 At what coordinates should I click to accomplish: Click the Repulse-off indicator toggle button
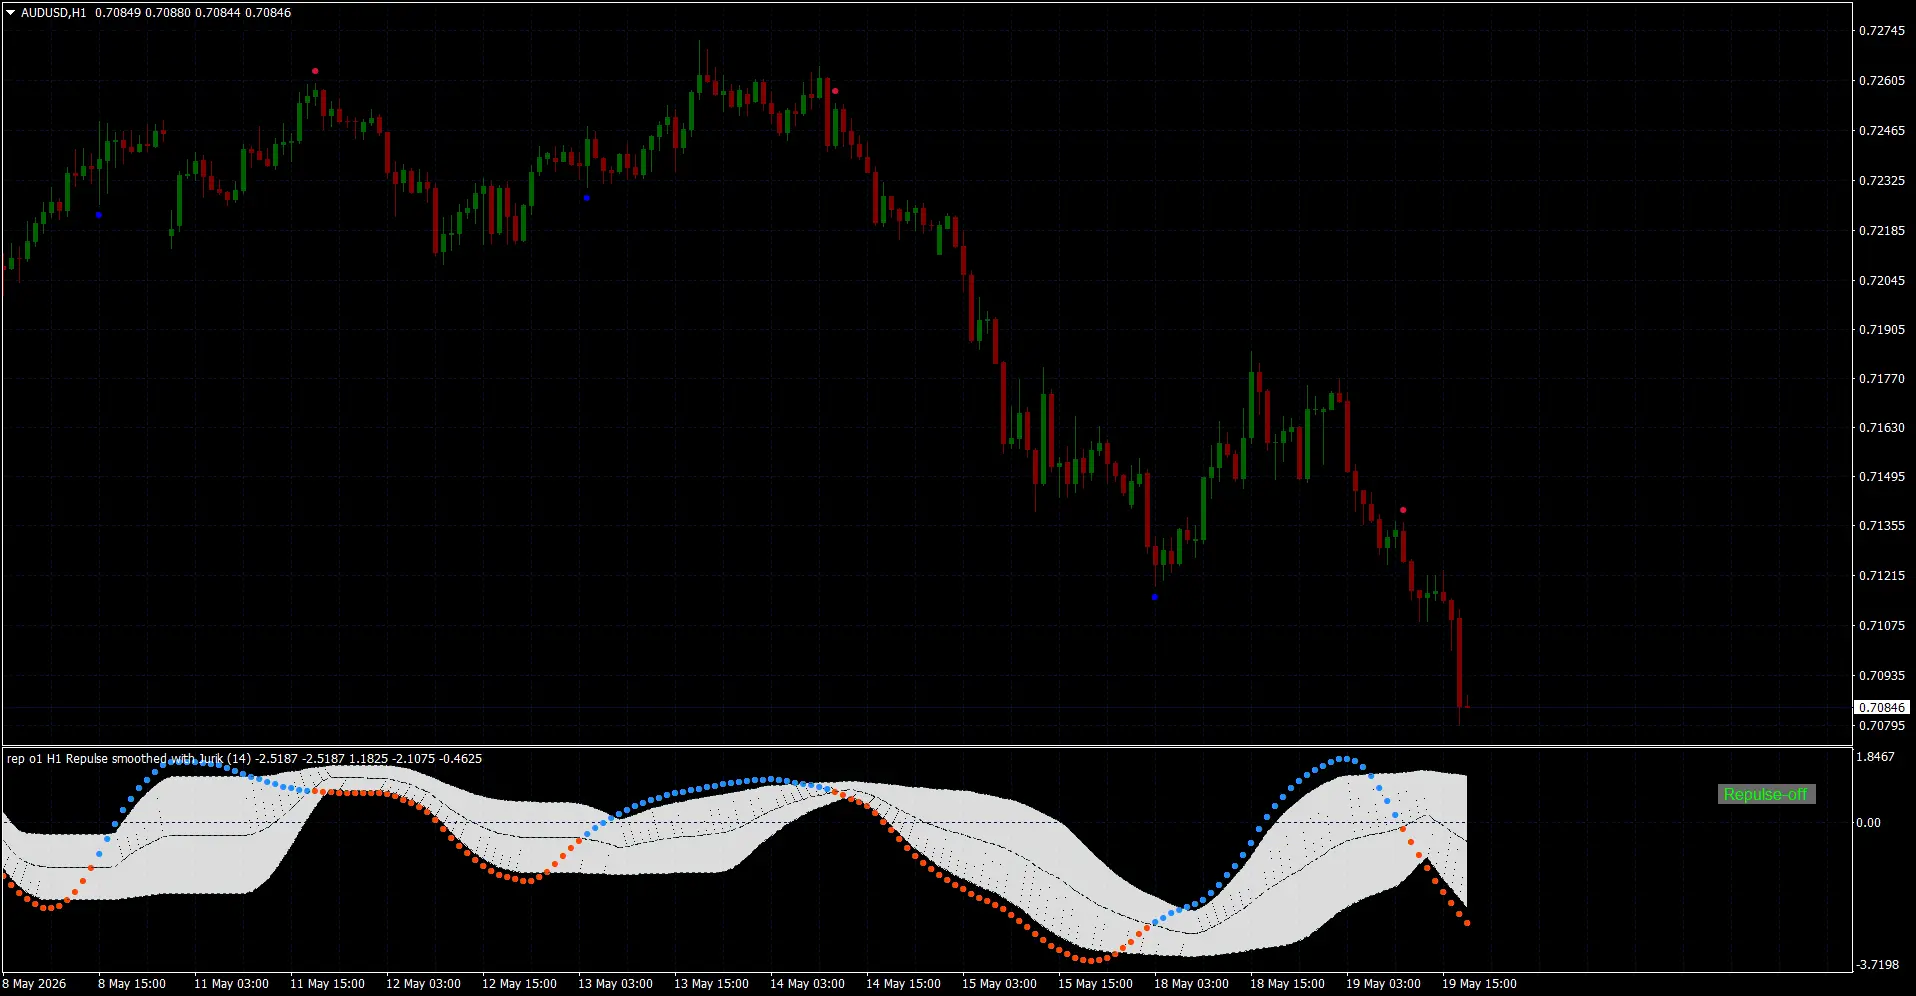pos(1765,794)
